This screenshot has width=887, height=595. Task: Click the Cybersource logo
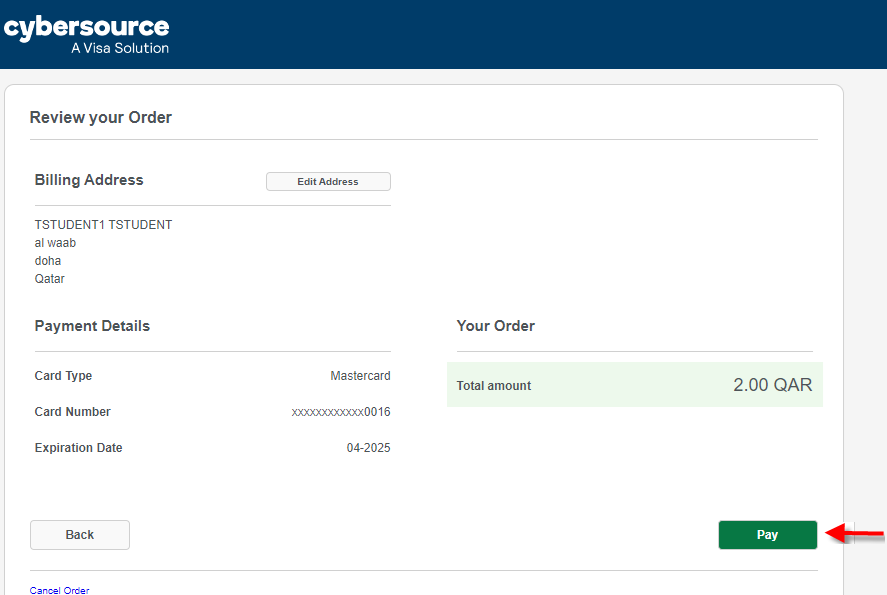[x=86, y=28]
